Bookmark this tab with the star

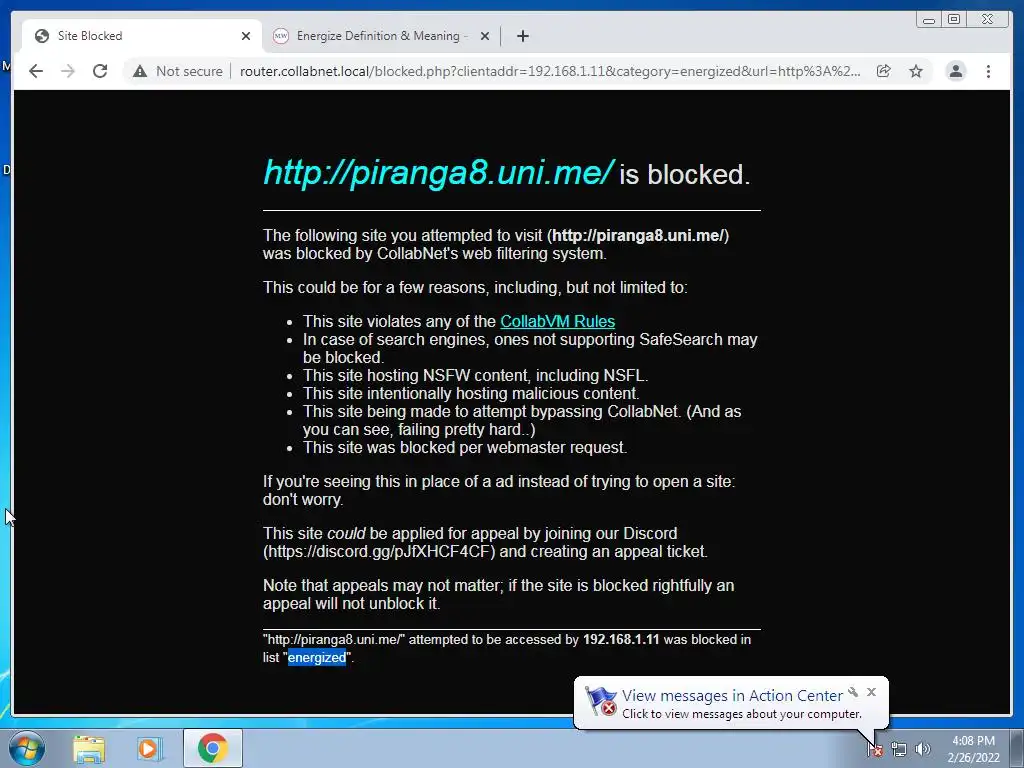tap(916, 71)
